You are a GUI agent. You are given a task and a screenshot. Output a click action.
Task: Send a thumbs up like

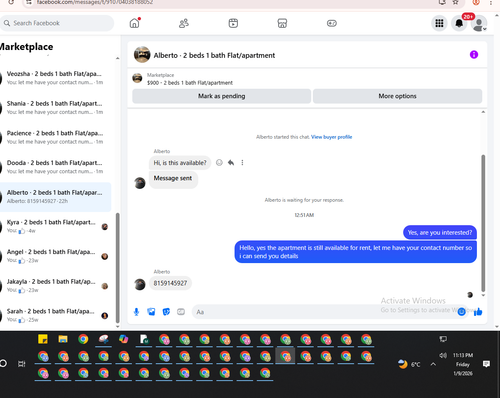pyautogui.click(x=478, y=312)
